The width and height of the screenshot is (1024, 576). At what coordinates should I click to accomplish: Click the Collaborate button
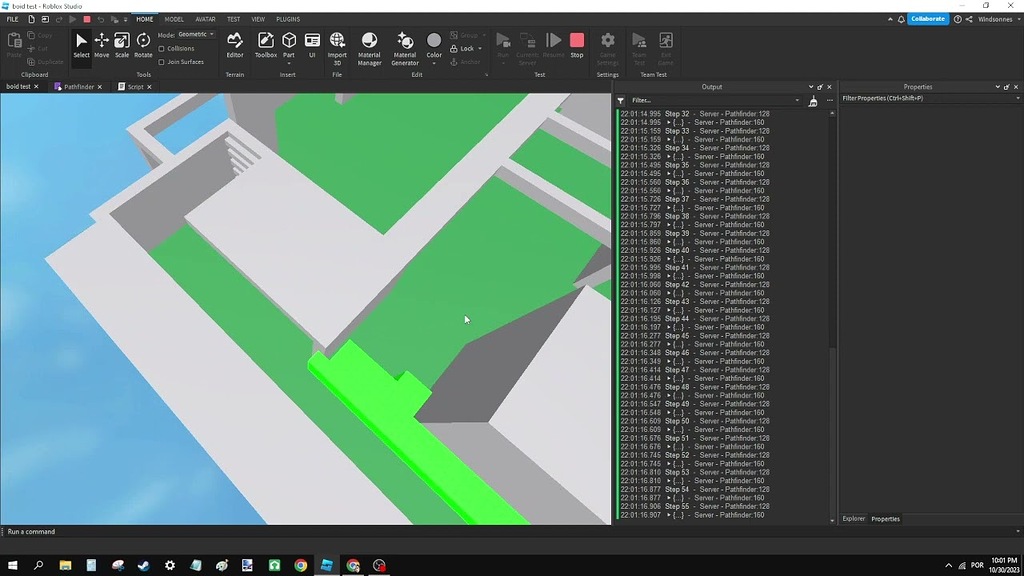tap(927, 20)
